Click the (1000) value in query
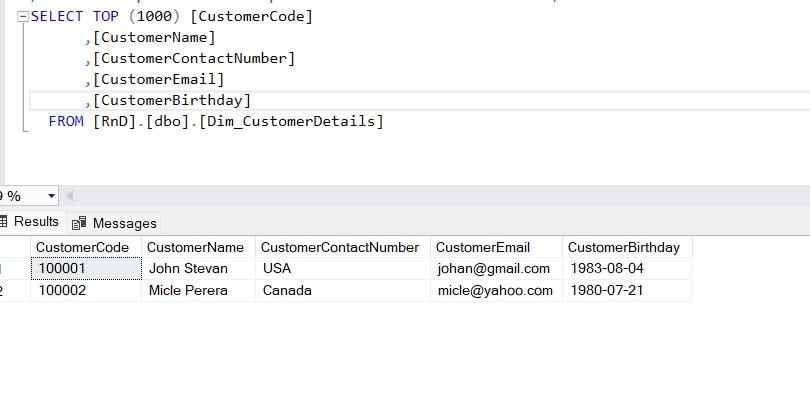Viewport: 810px width, 412px height. (x=154, y=17)
